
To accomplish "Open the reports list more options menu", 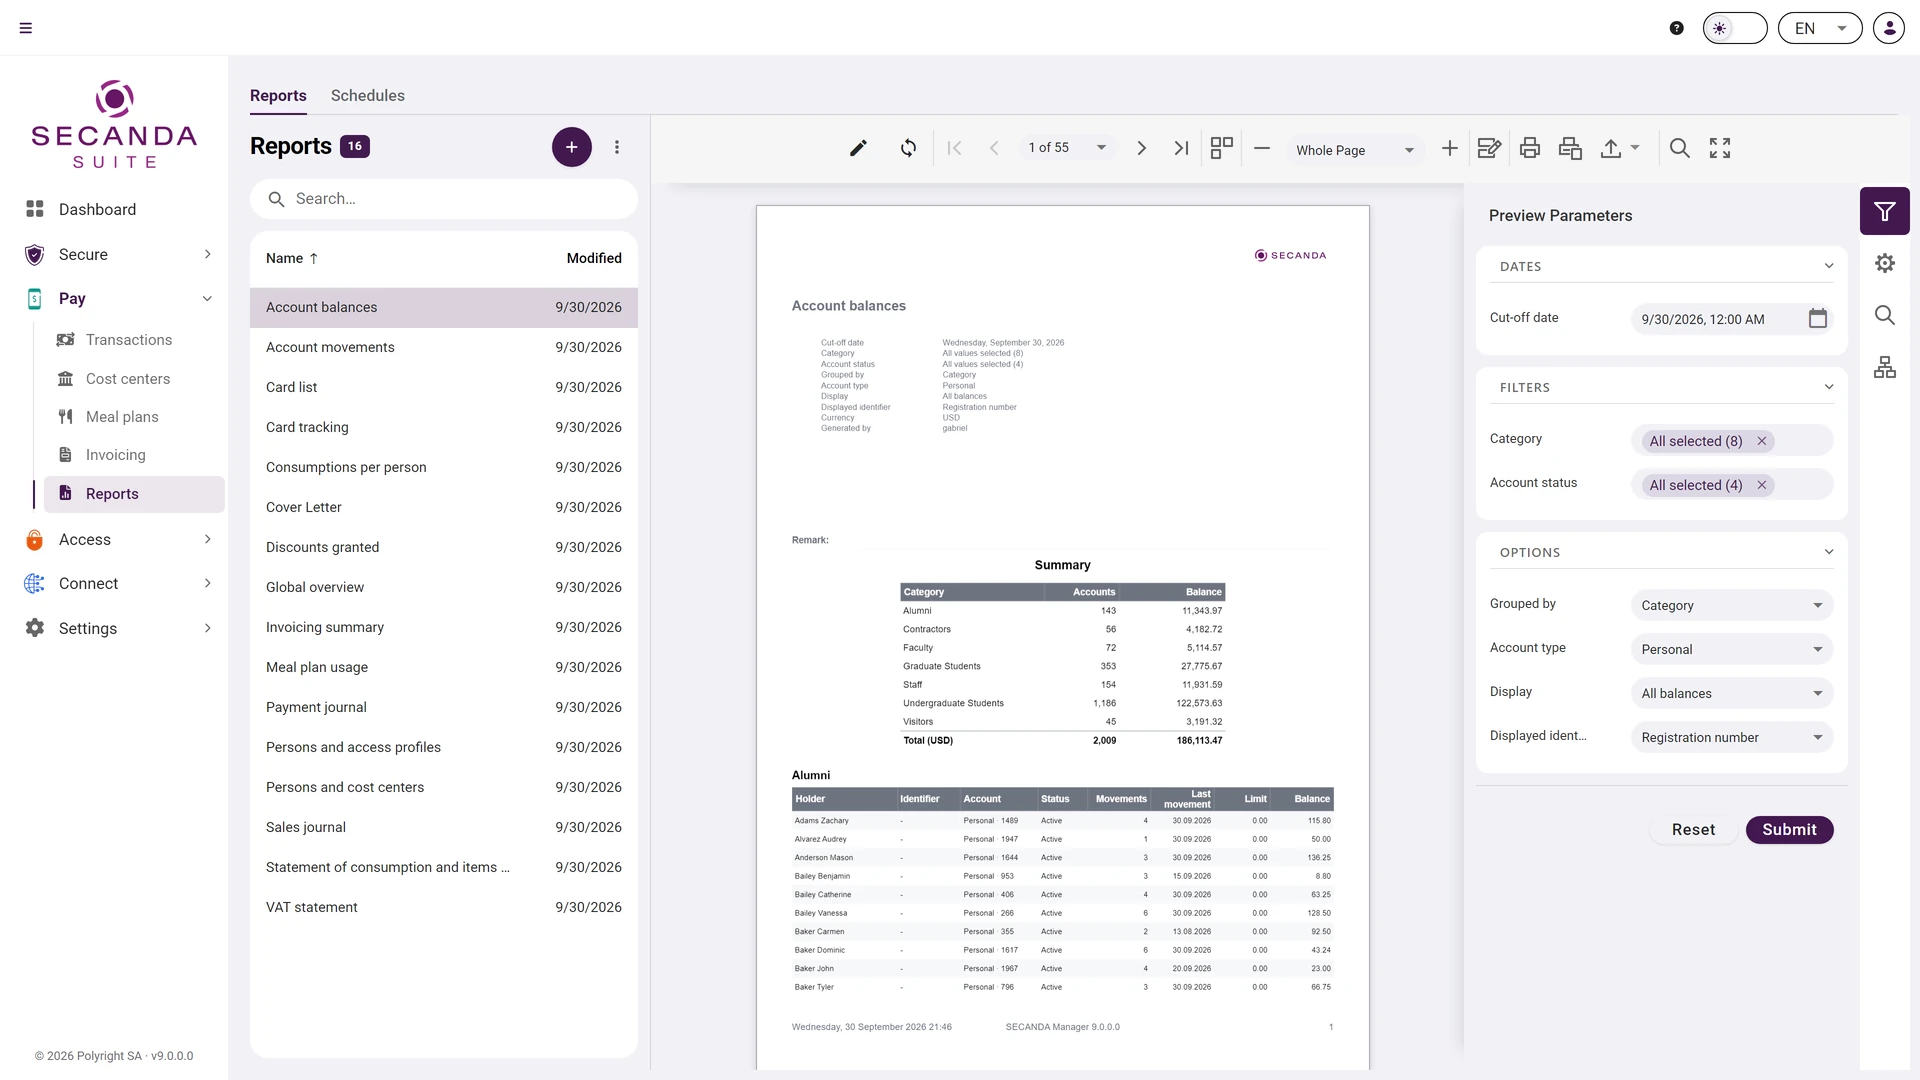I will (x=617, y=147).
